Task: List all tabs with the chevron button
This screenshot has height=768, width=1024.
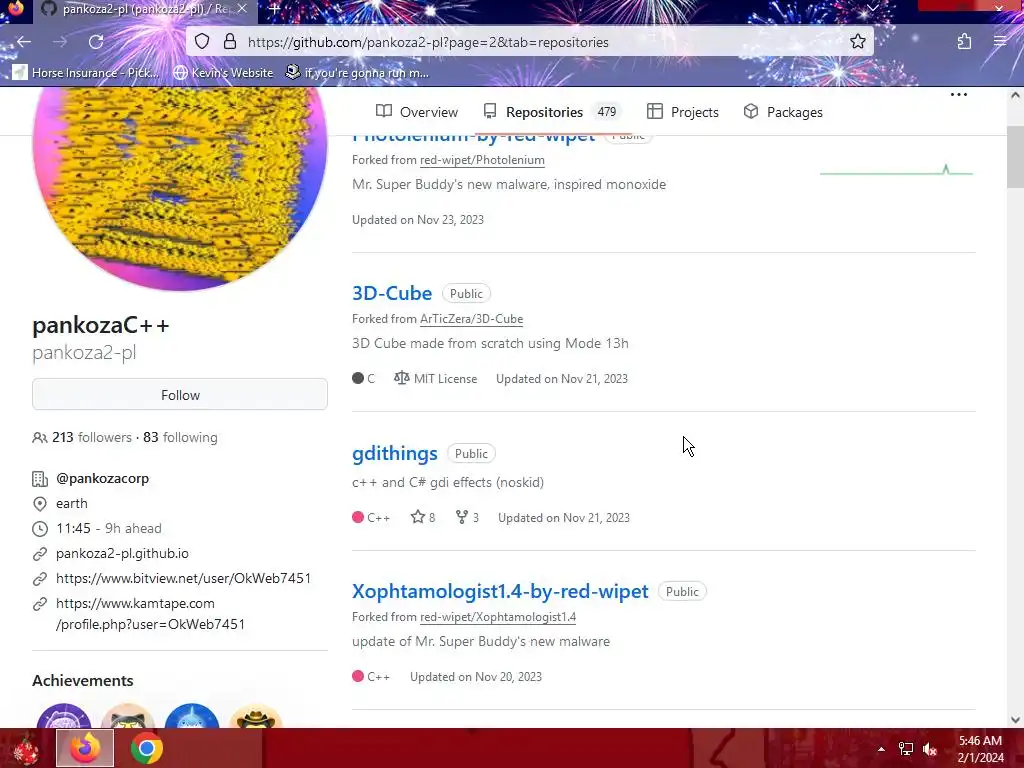Action: (x=872, y=8)
